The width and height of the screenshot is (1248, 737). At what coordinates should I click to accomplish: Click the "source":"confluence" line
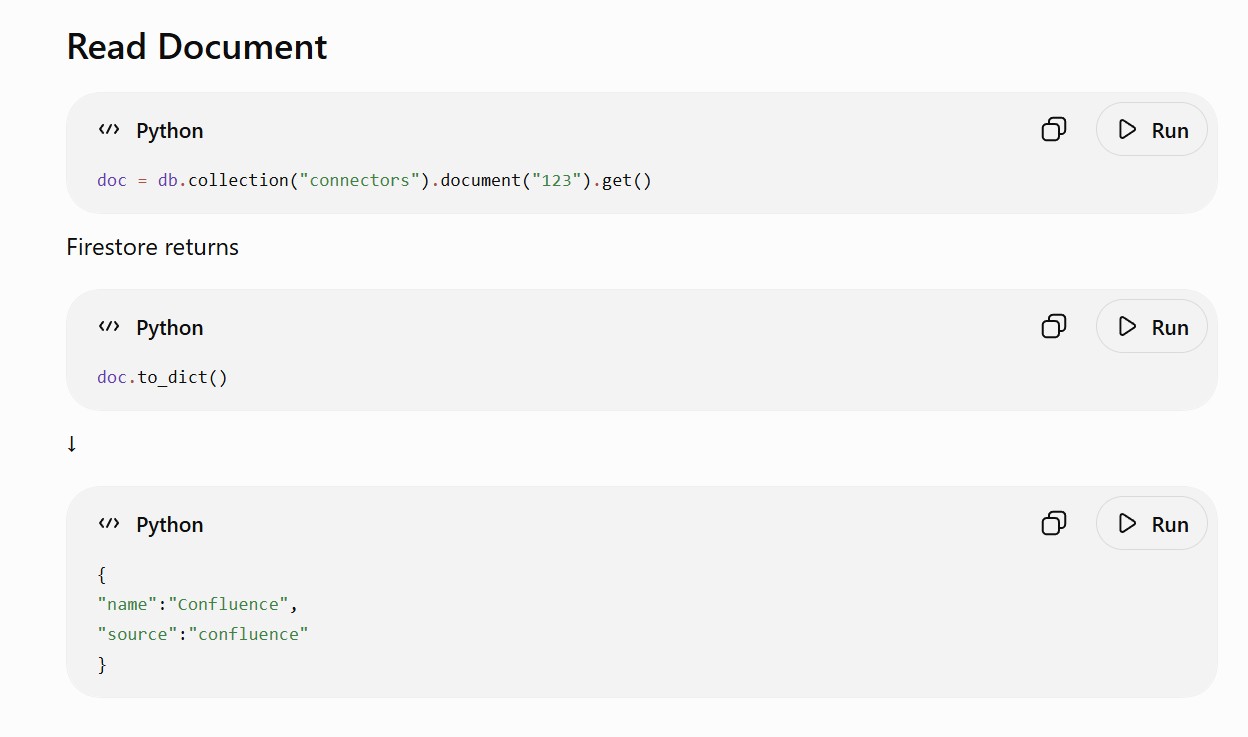tap(203, 634)
